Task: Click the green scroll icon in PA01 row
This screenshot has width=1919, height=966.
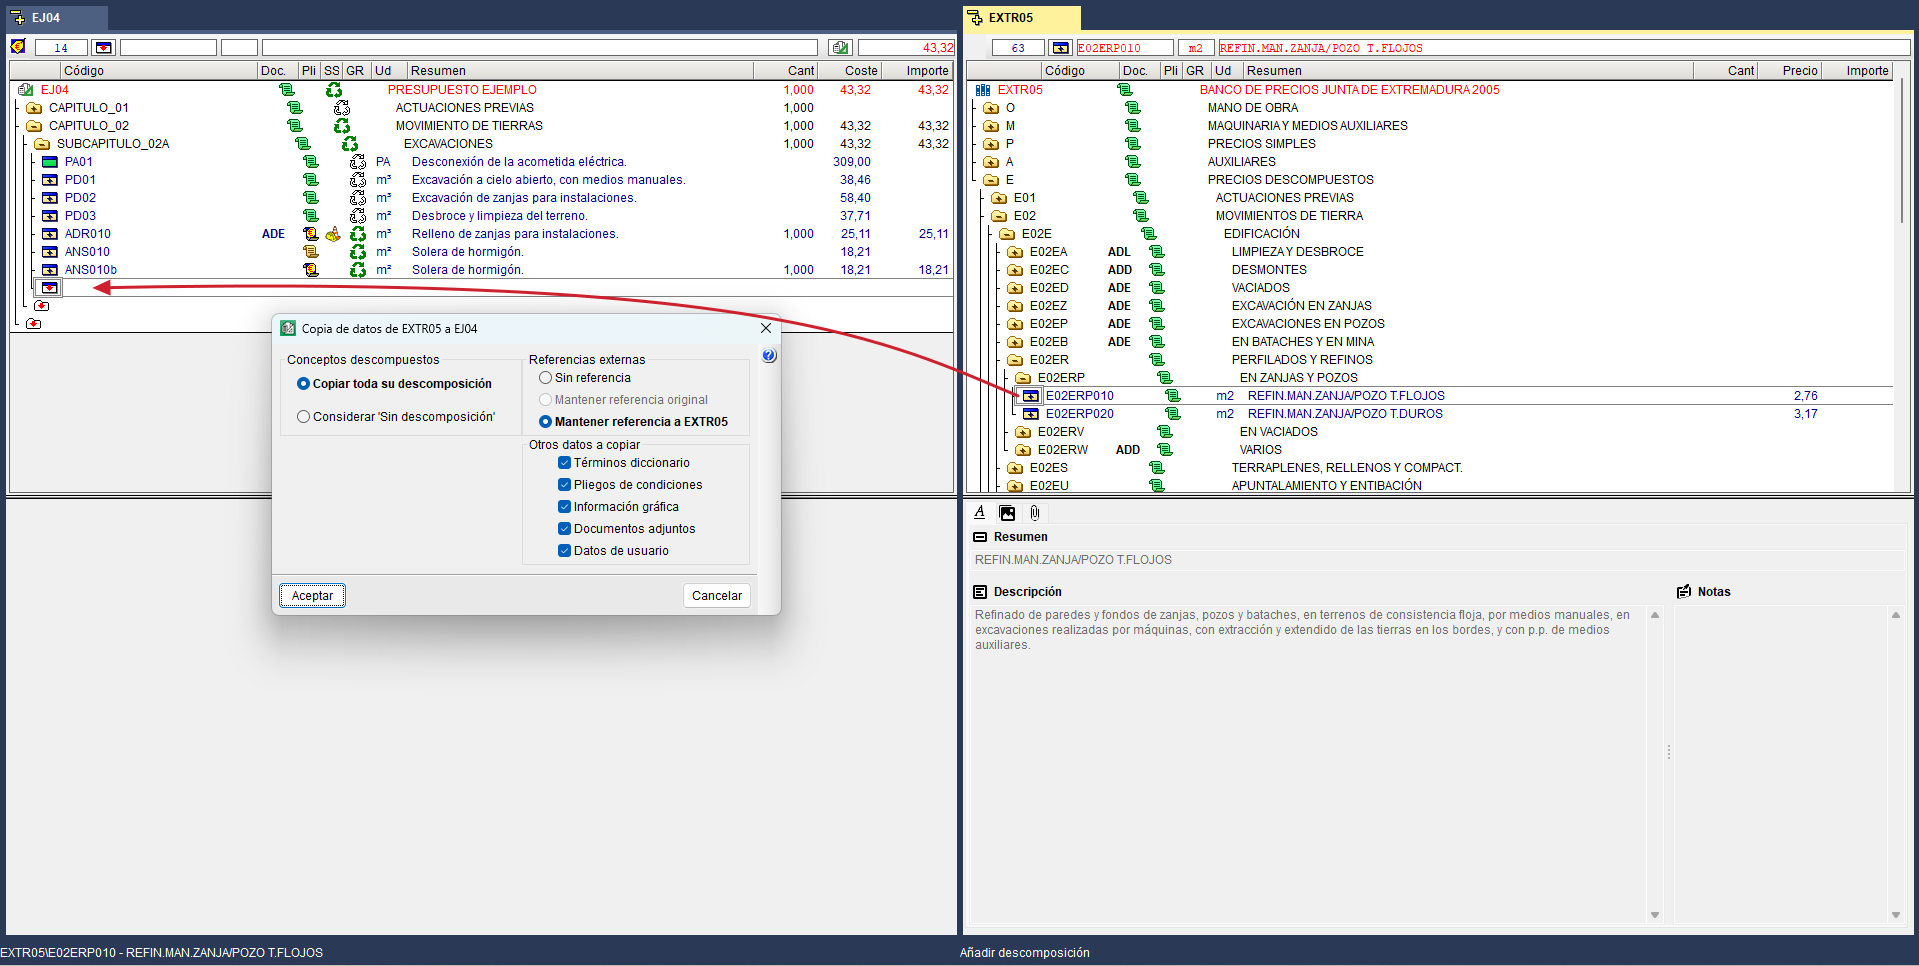Action: tap(311, 162)
